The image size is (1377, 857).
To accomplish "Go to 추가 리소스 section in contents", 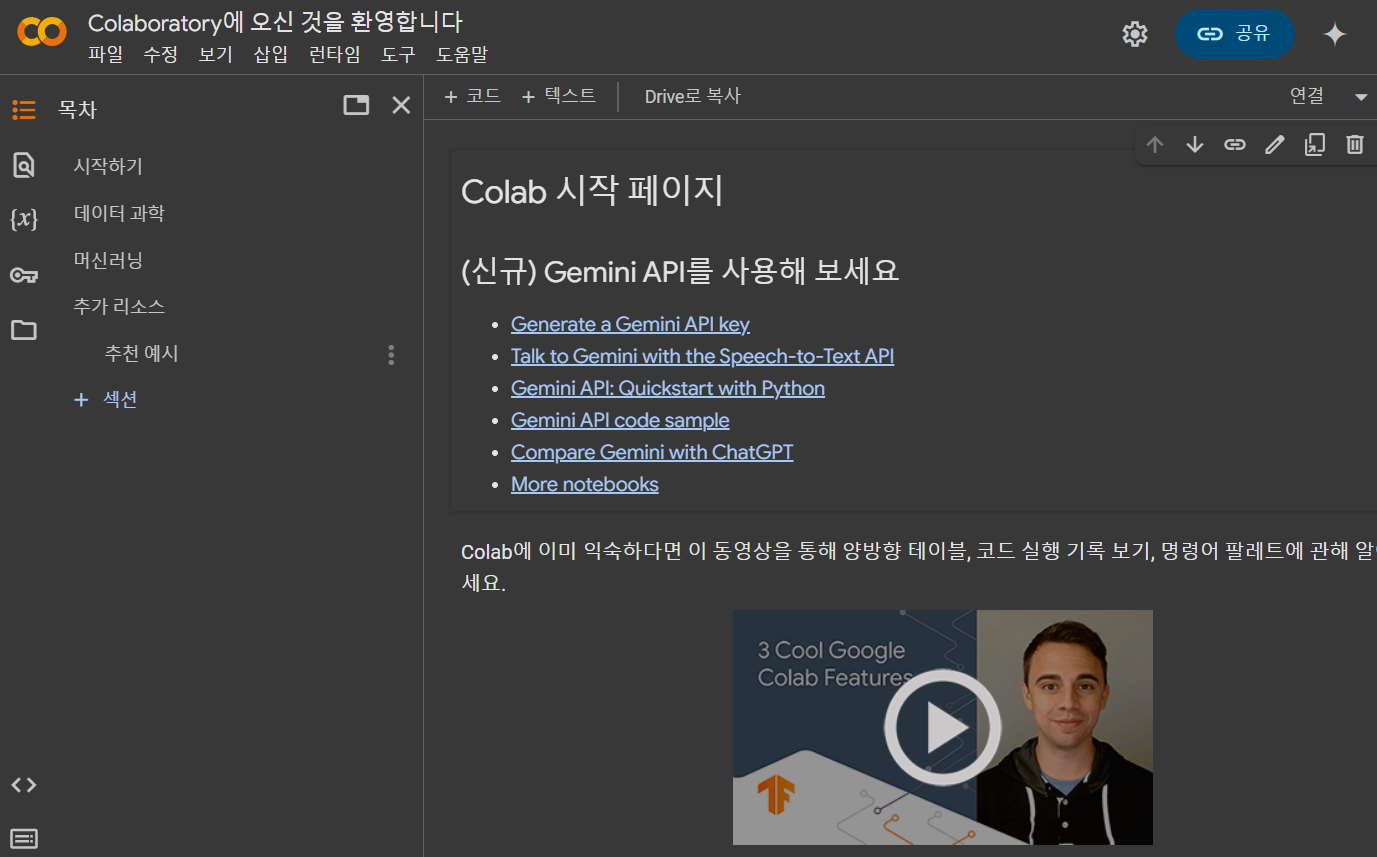I will point(119,306).
